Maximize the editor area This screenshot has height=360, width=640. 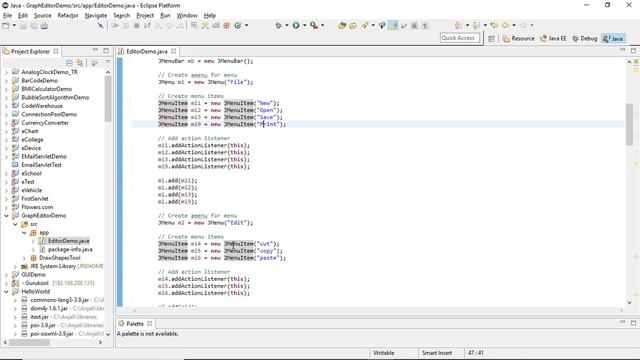click(633, 51)
